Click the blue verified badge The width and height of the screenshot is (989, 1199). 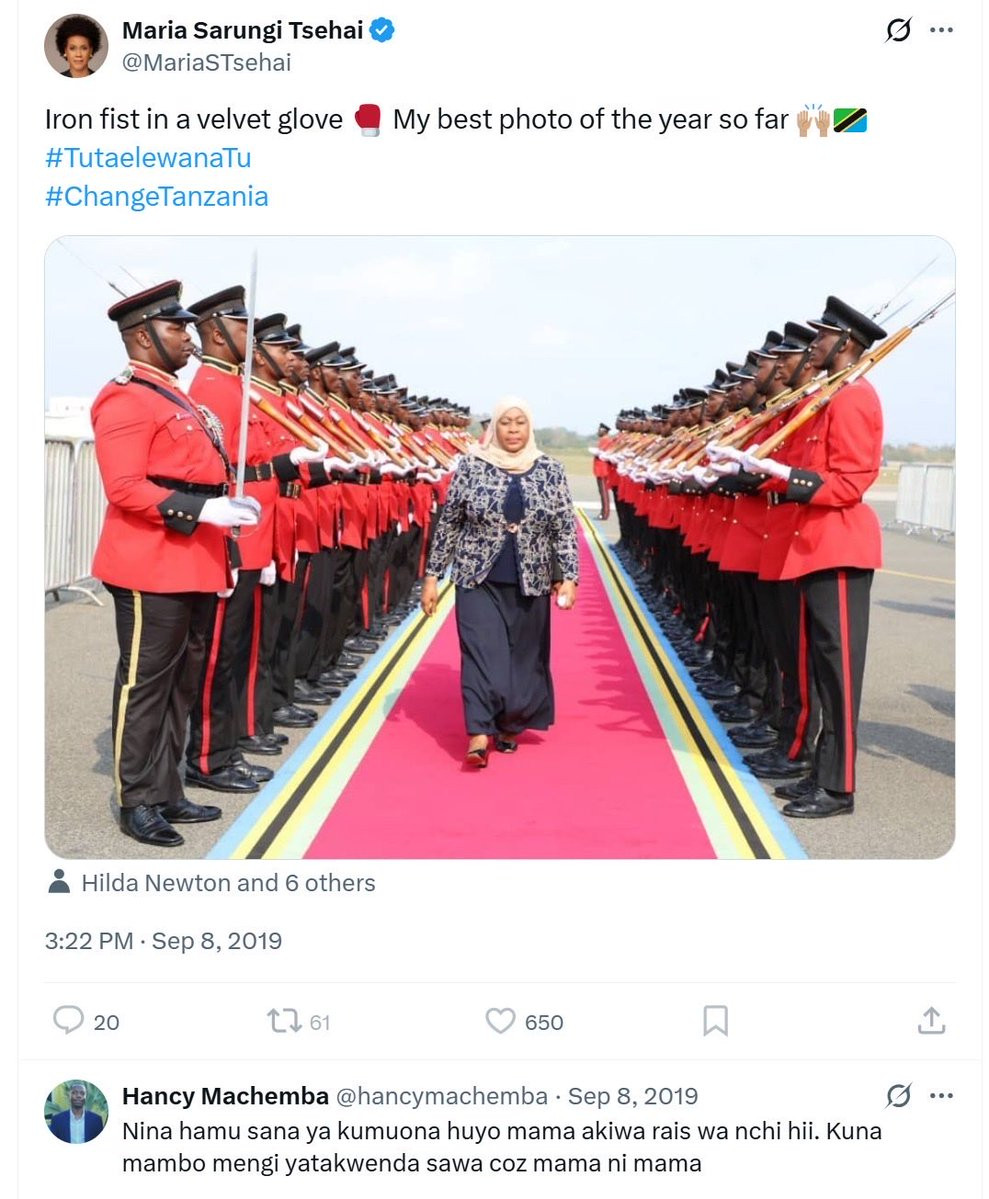click(382, 31)
